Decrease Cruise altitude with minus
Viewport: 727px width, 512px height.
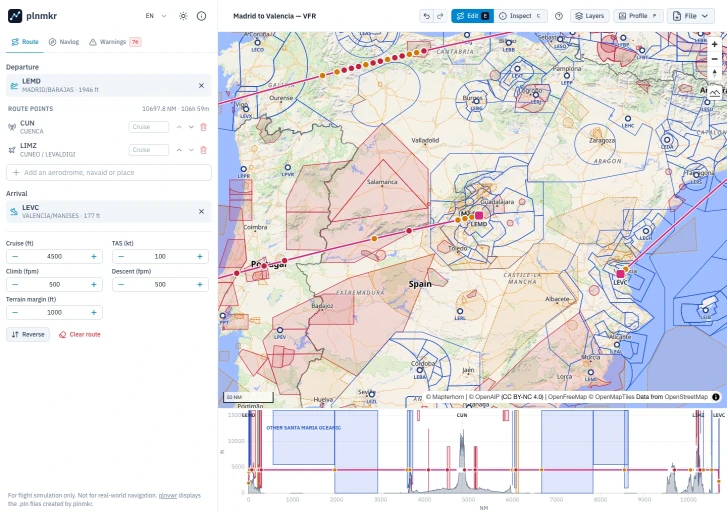pyautogui.click(x=15, y=256)
